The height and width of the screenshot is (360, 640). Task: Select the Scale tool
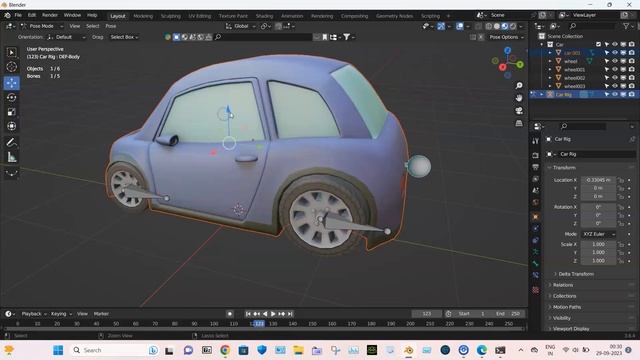(11, 112)
